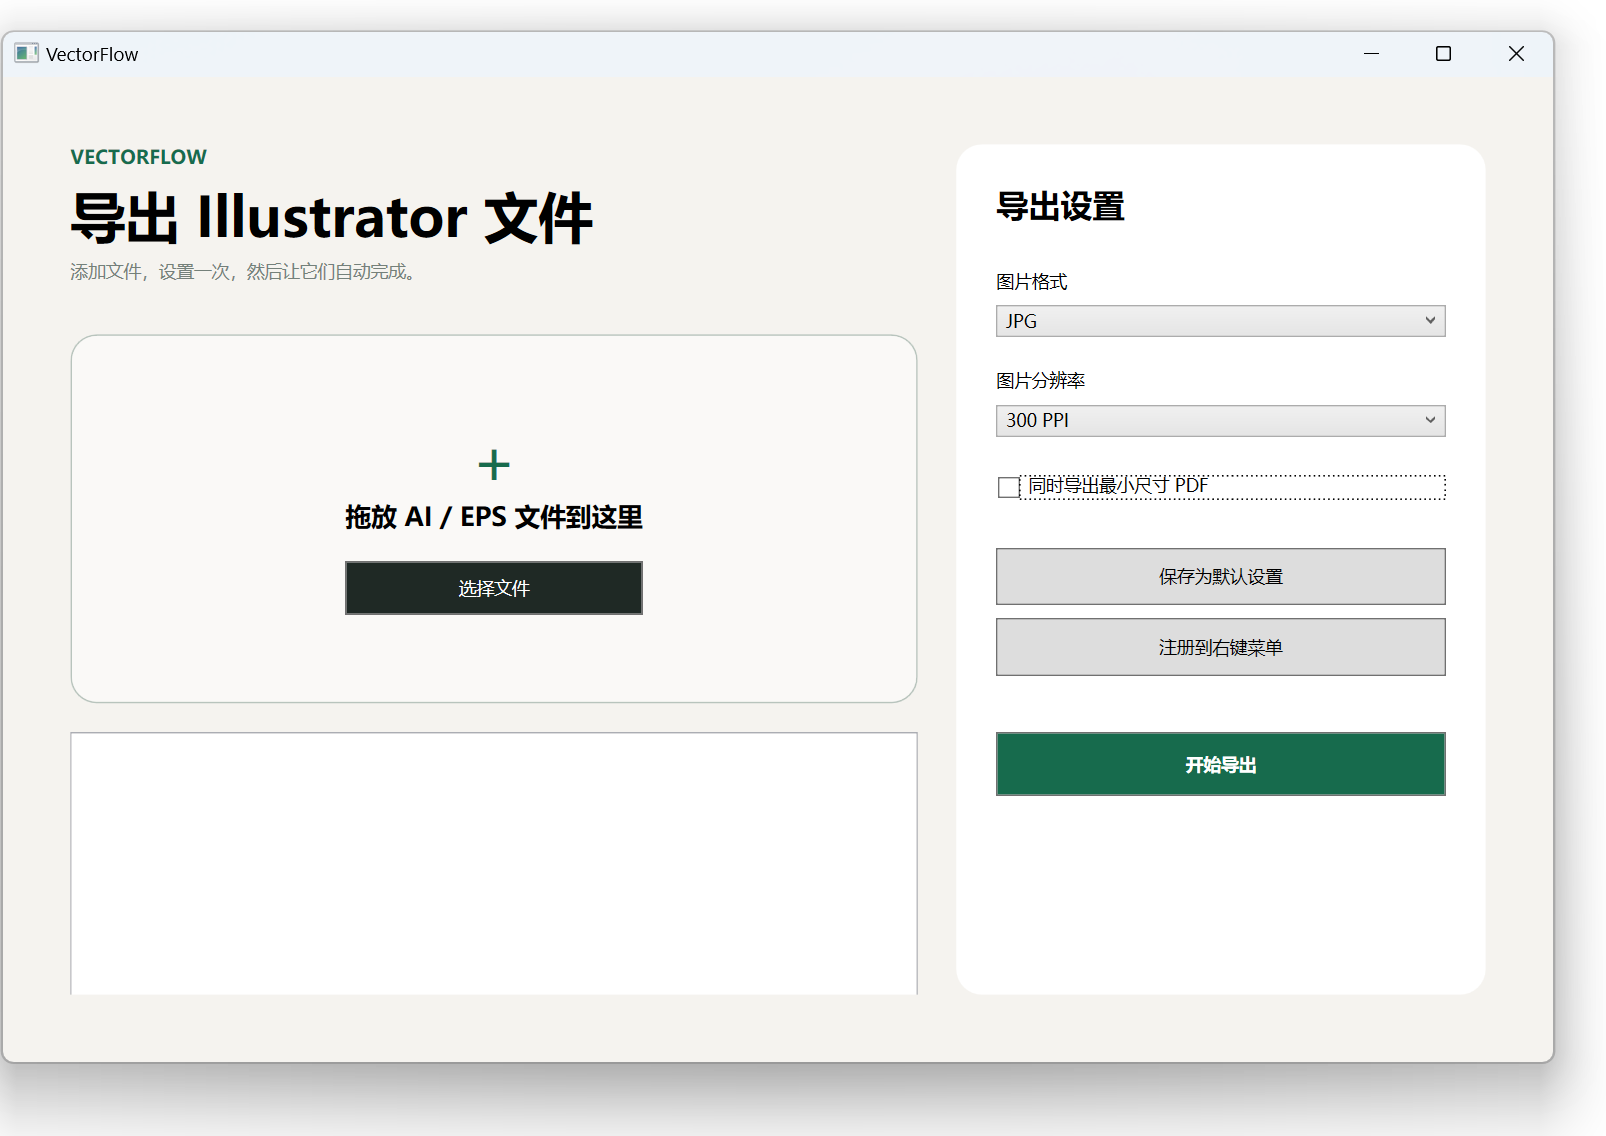Toggle 同时导出最小尺寸 PDF checkbox
This screenshot has height=1136, width=1606.
(1008, 487)
